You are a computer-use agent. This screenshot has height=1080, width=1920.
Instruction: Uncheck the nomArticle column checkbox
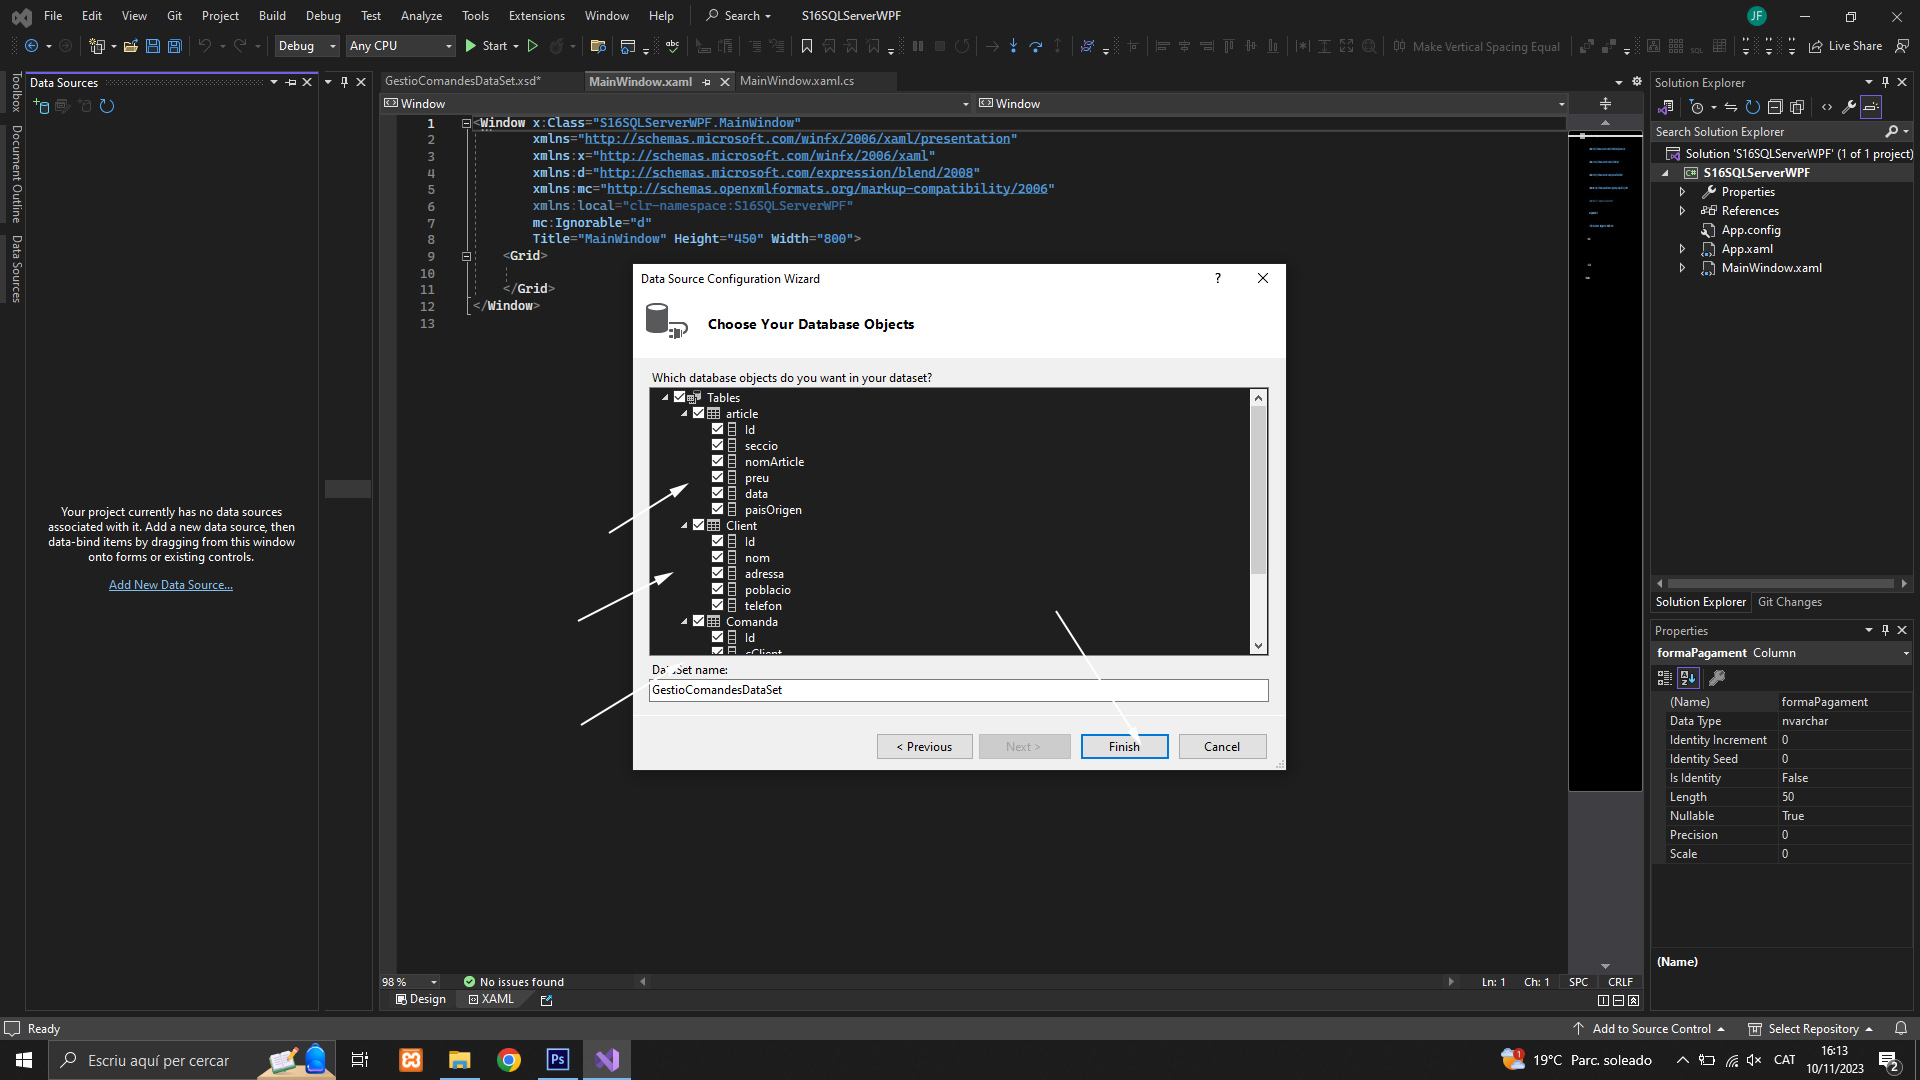click(x=717, y=461)
